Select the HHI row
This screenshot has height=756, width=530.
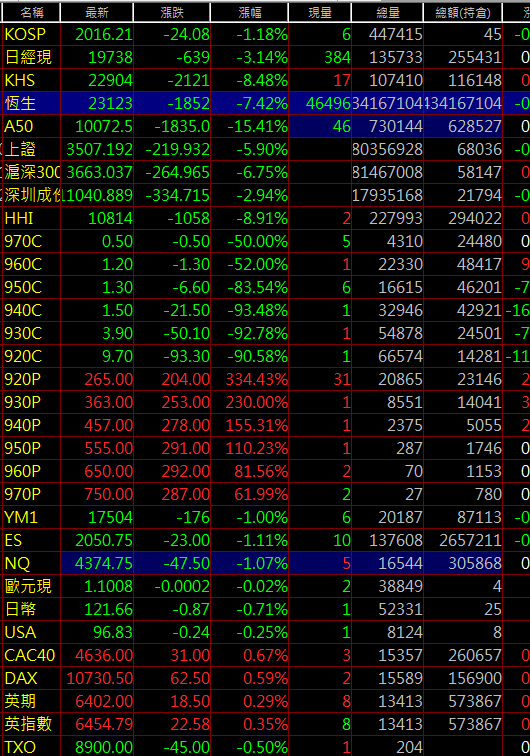pos(265,218)
